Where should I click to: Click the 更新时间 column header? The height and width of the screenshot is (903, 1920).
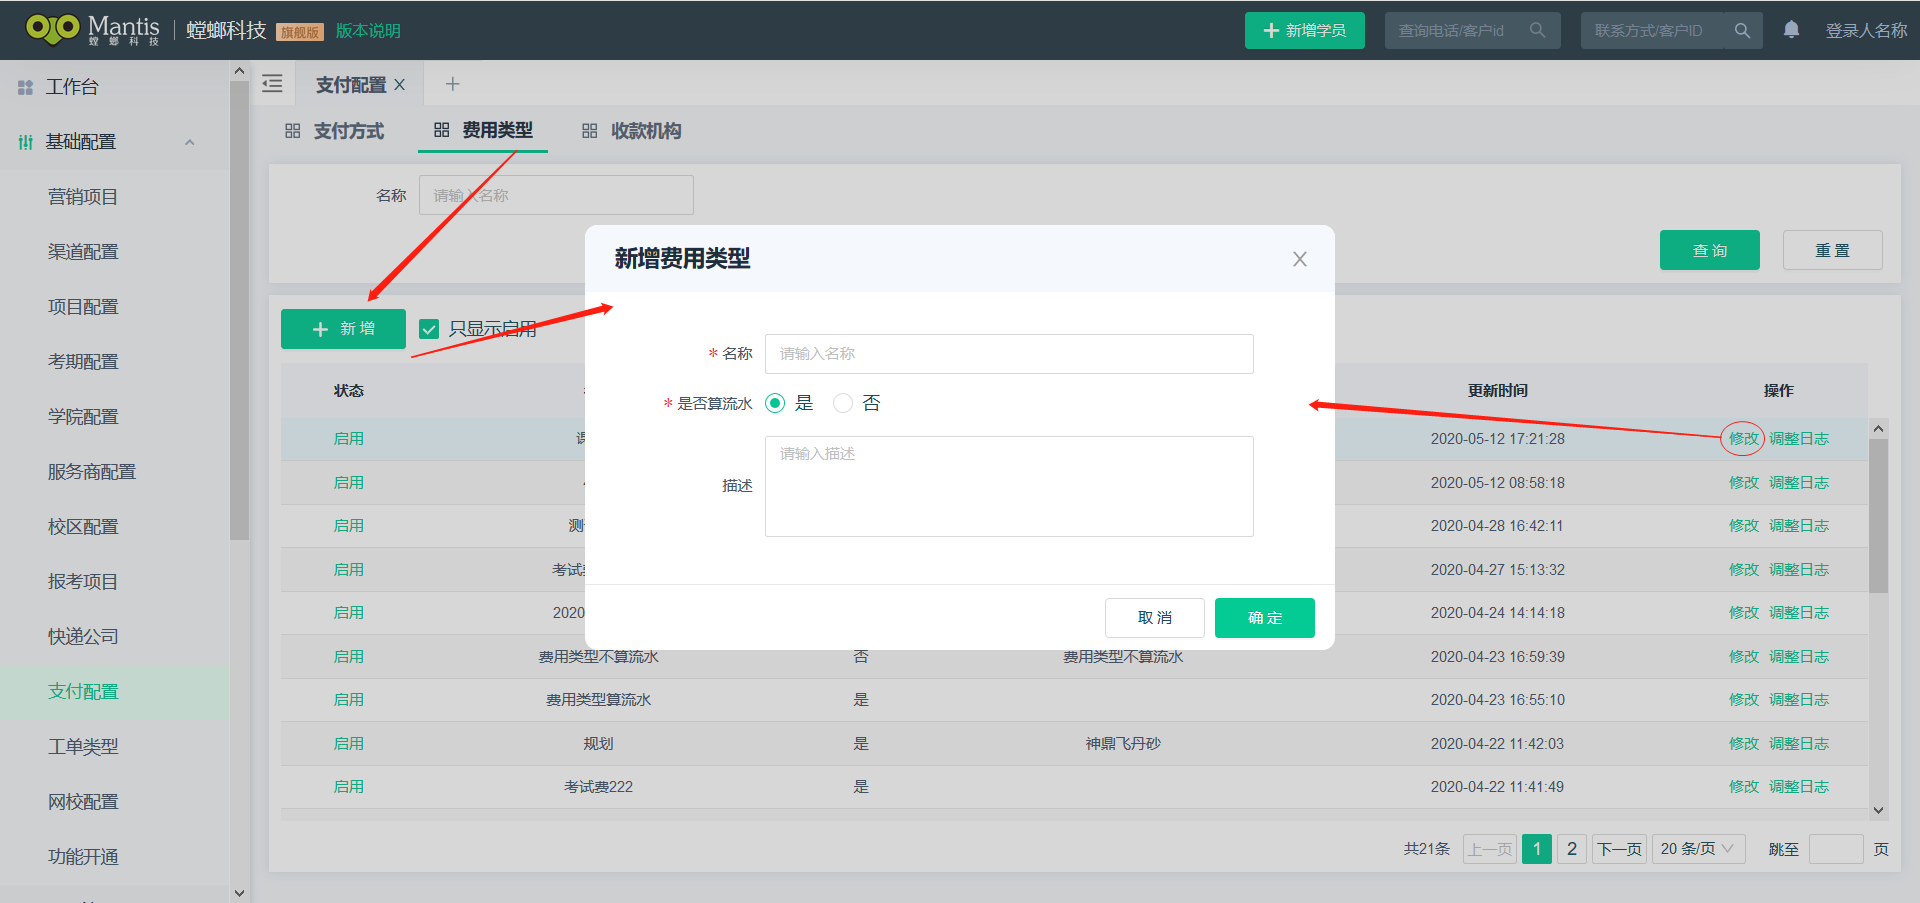click(x=1497, y=390)
